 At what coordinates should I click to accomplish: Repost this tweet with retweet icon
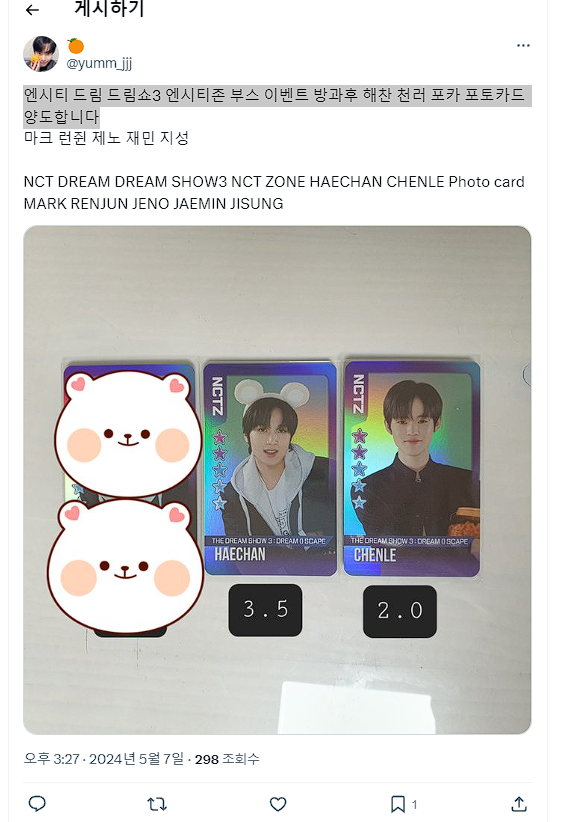(x=157, y=804)
